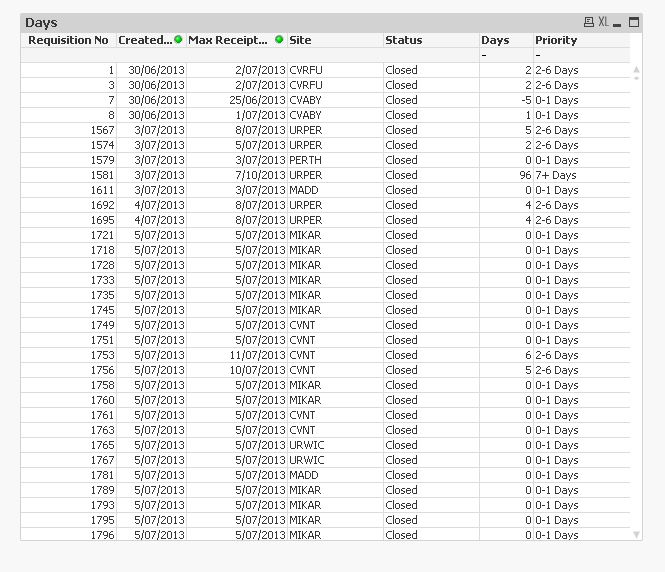Screen dimensions: 665x572
Task: Click the Priority column header
Action: pyautogui.click(x=581, y=40)
